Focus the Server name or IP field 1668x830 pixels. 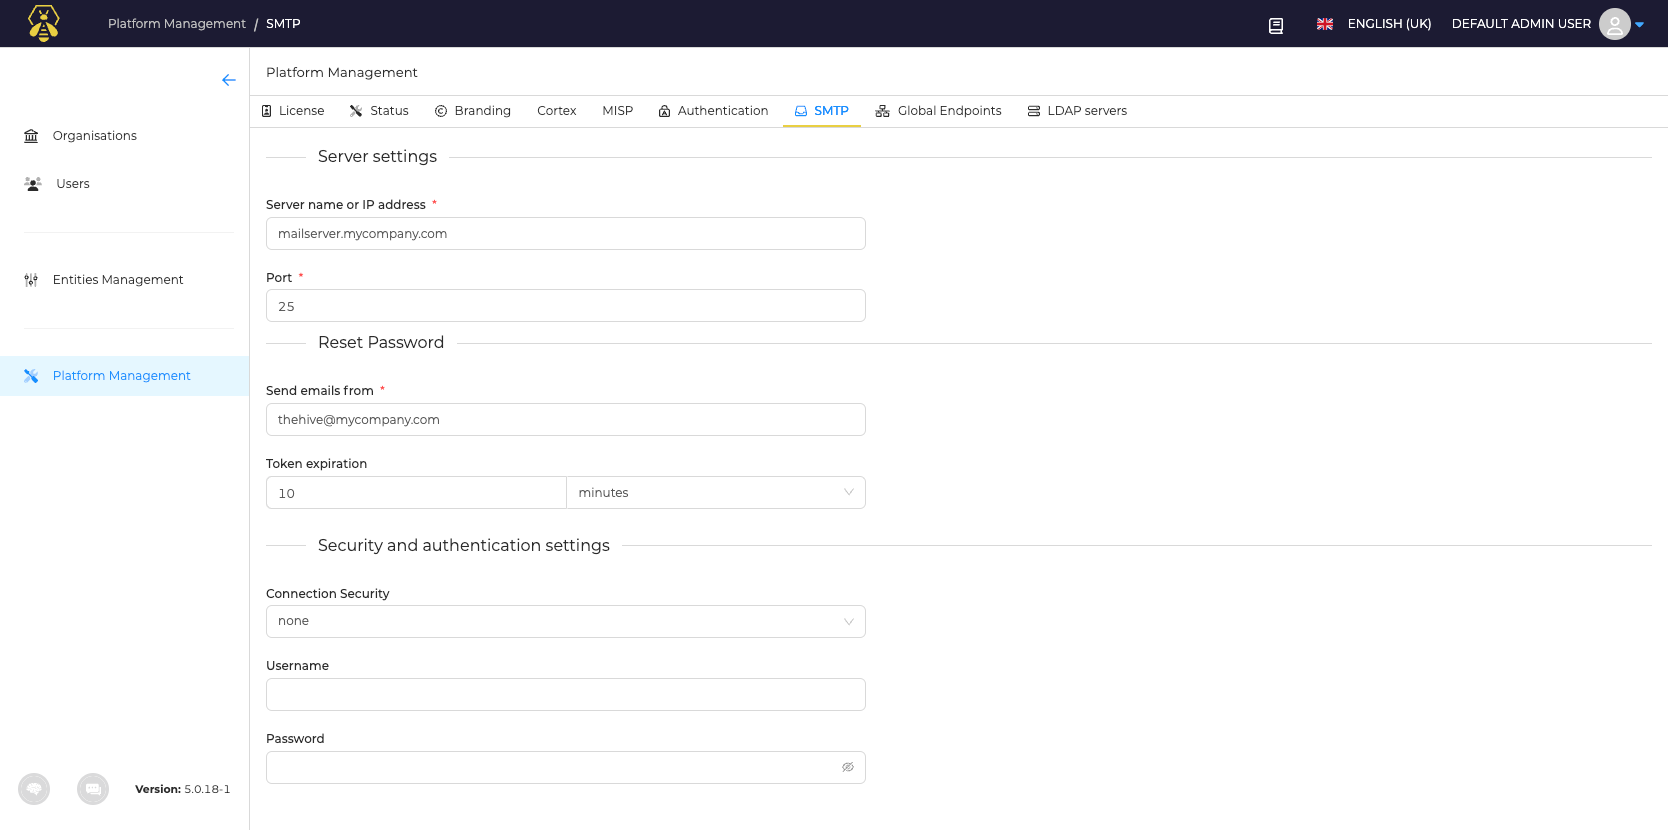[565, 234]
